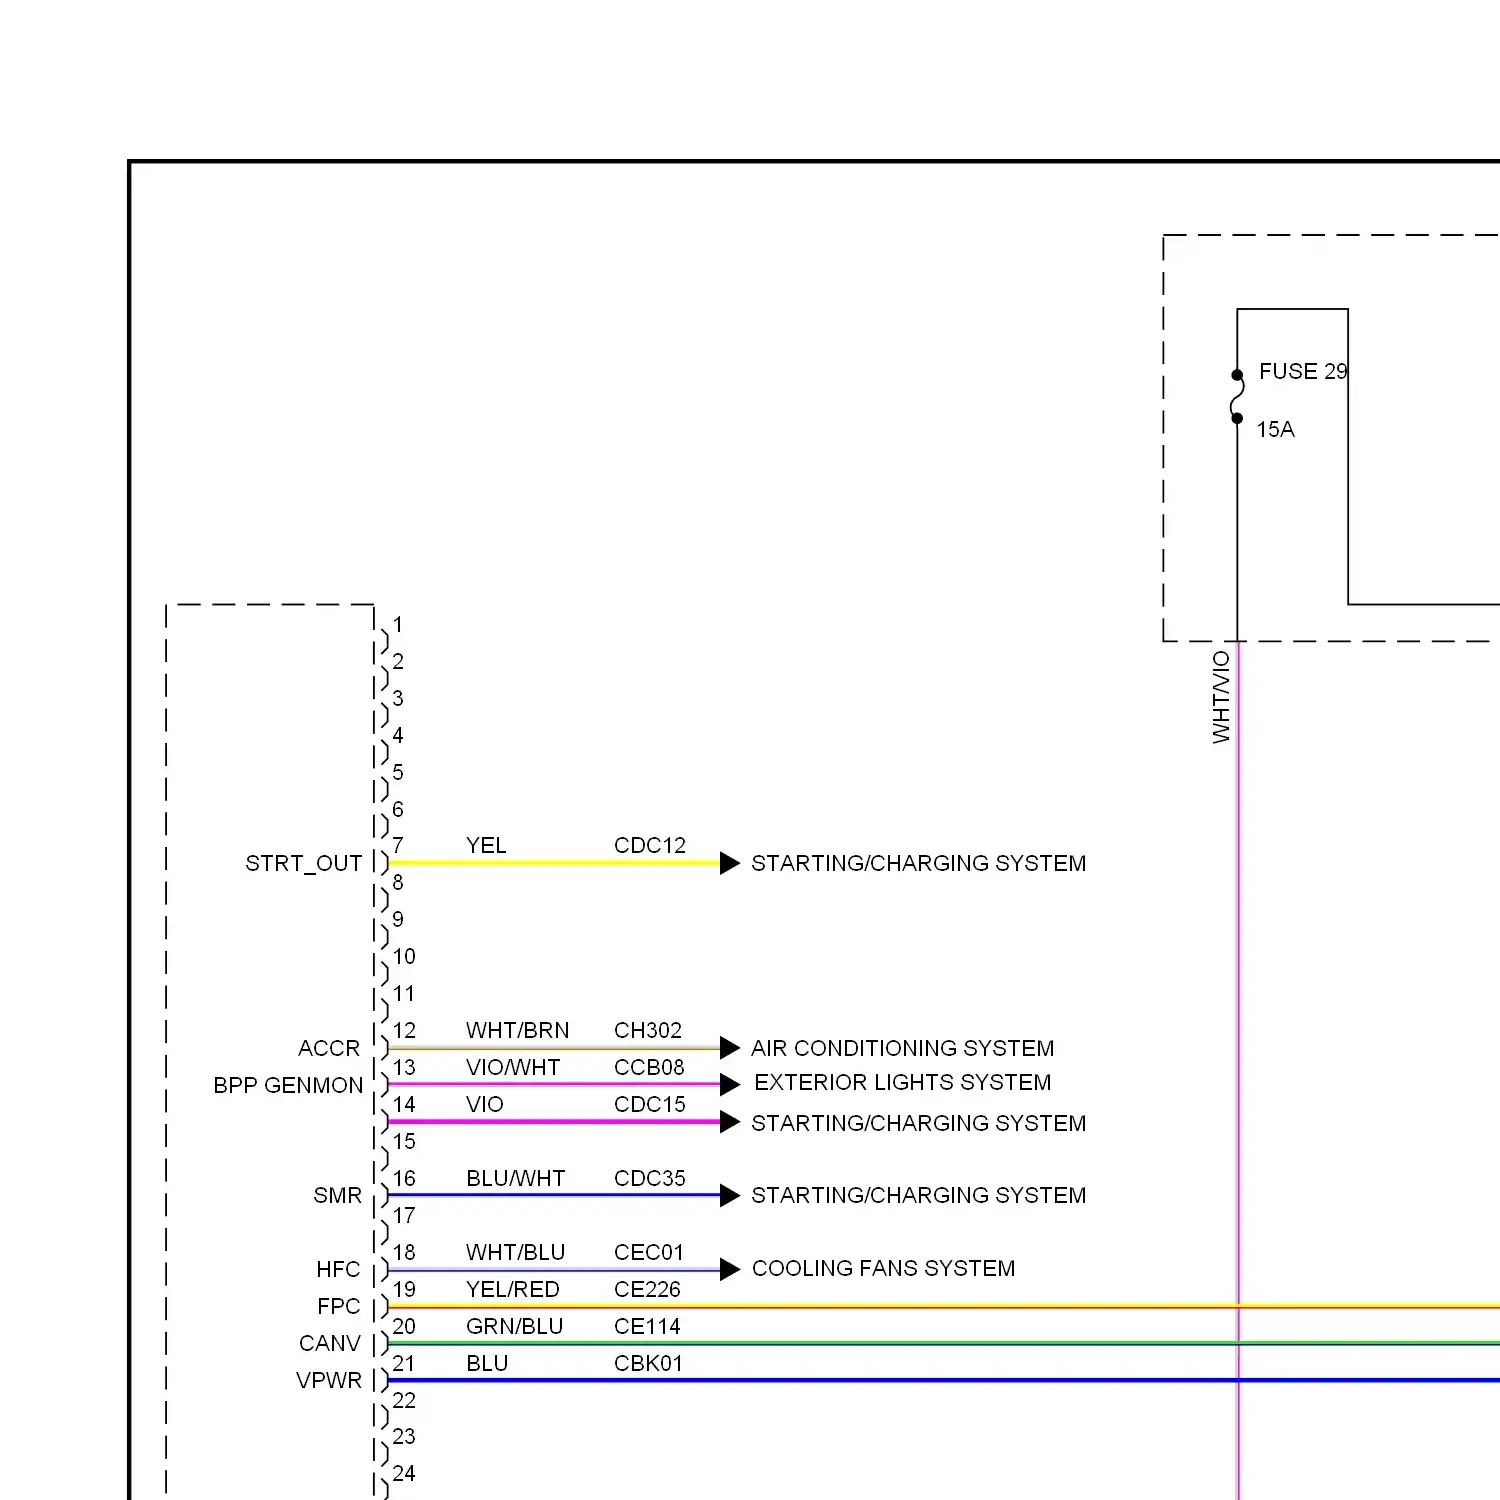
Task: Click the BPP GENMON pin label
Action: pos(288,1085)
